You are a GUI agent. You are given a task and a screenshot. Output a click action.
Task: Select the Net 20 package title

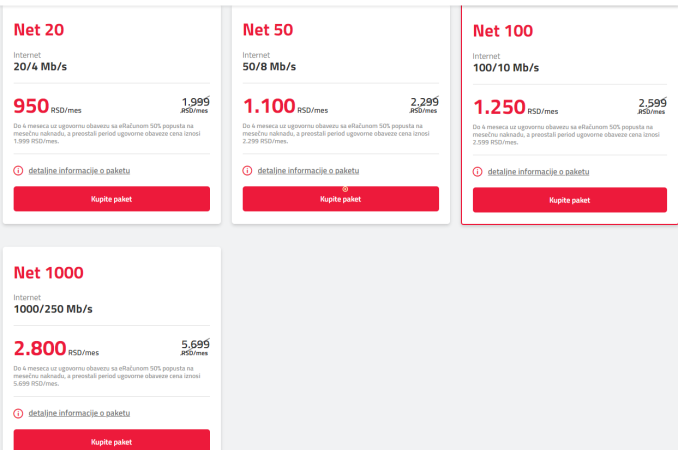[x=39, y=30]
